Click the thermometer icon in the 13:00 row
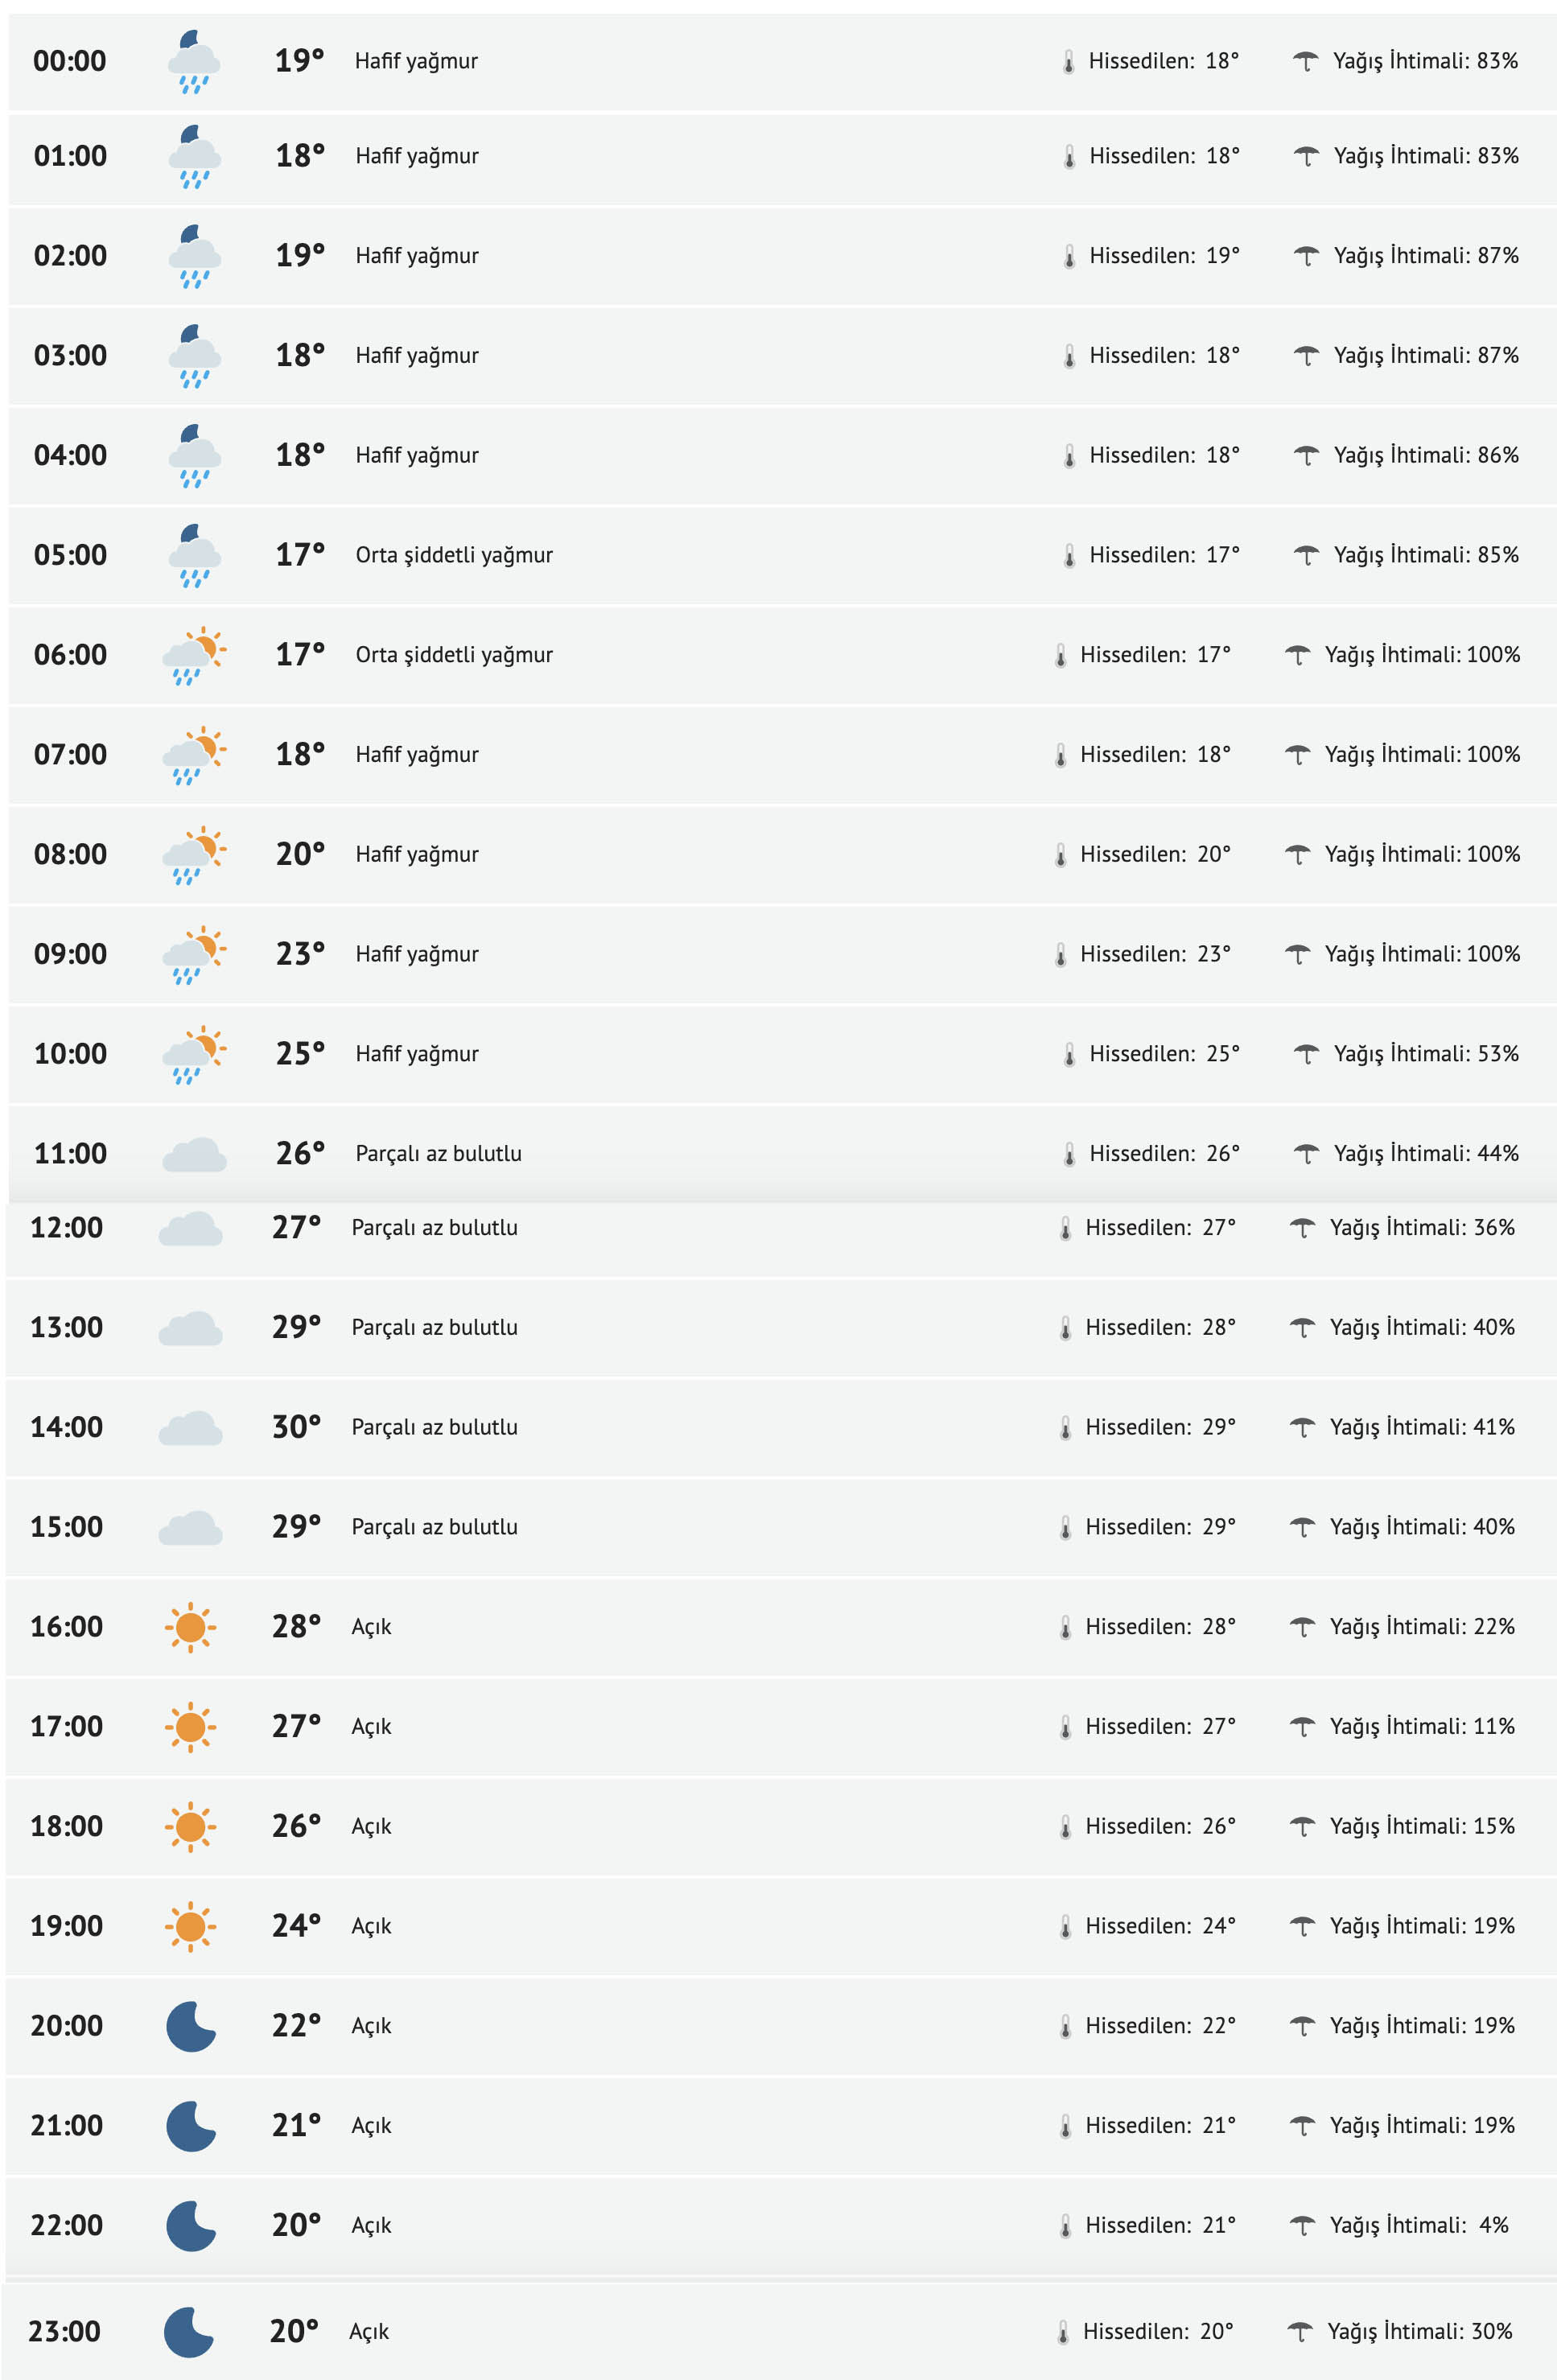1557x2380 pixels. [x=1065, y=1328]
